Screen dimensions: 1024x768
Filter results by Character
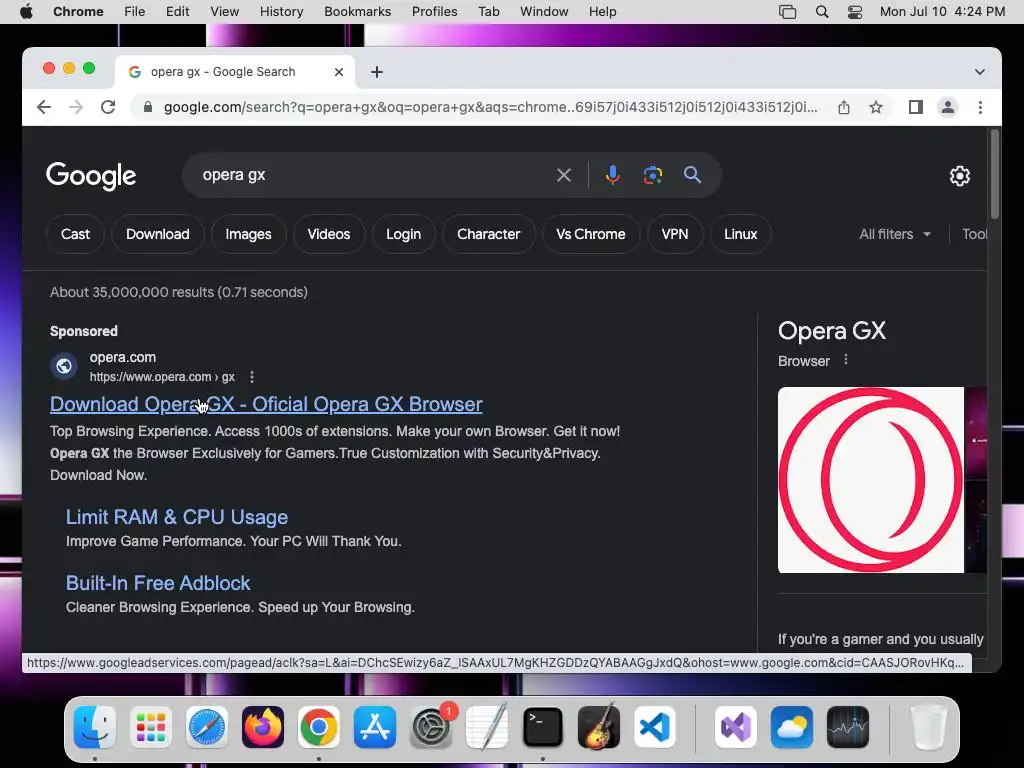tap(488, 234)
